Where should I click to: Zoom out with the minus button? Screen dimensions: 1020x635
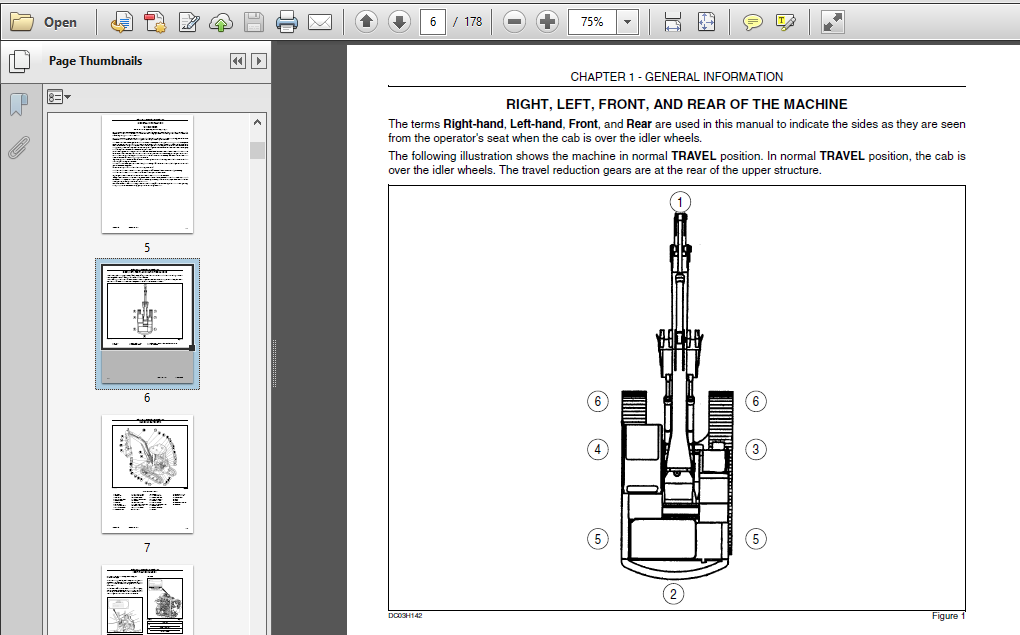(x=514, y=22)
